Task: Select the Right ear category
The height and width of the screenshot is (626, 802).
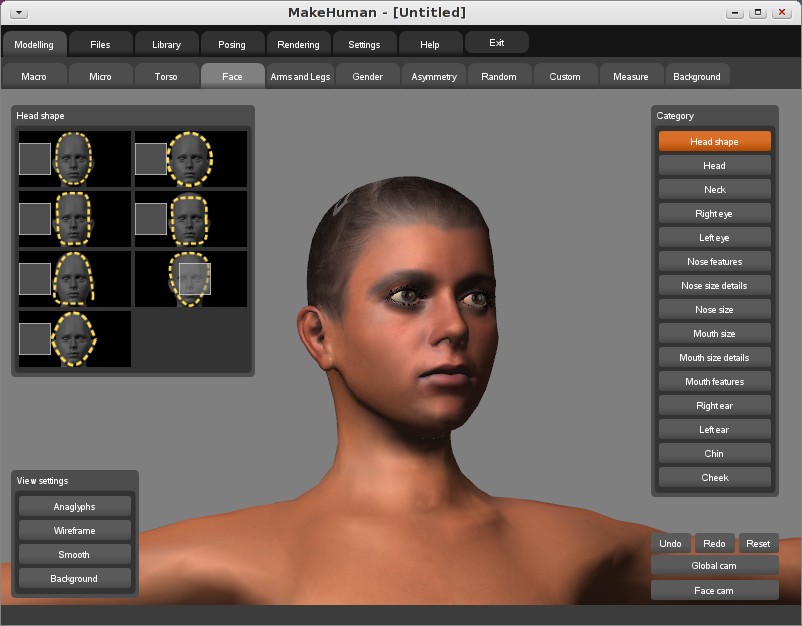Action: (715, 406)
